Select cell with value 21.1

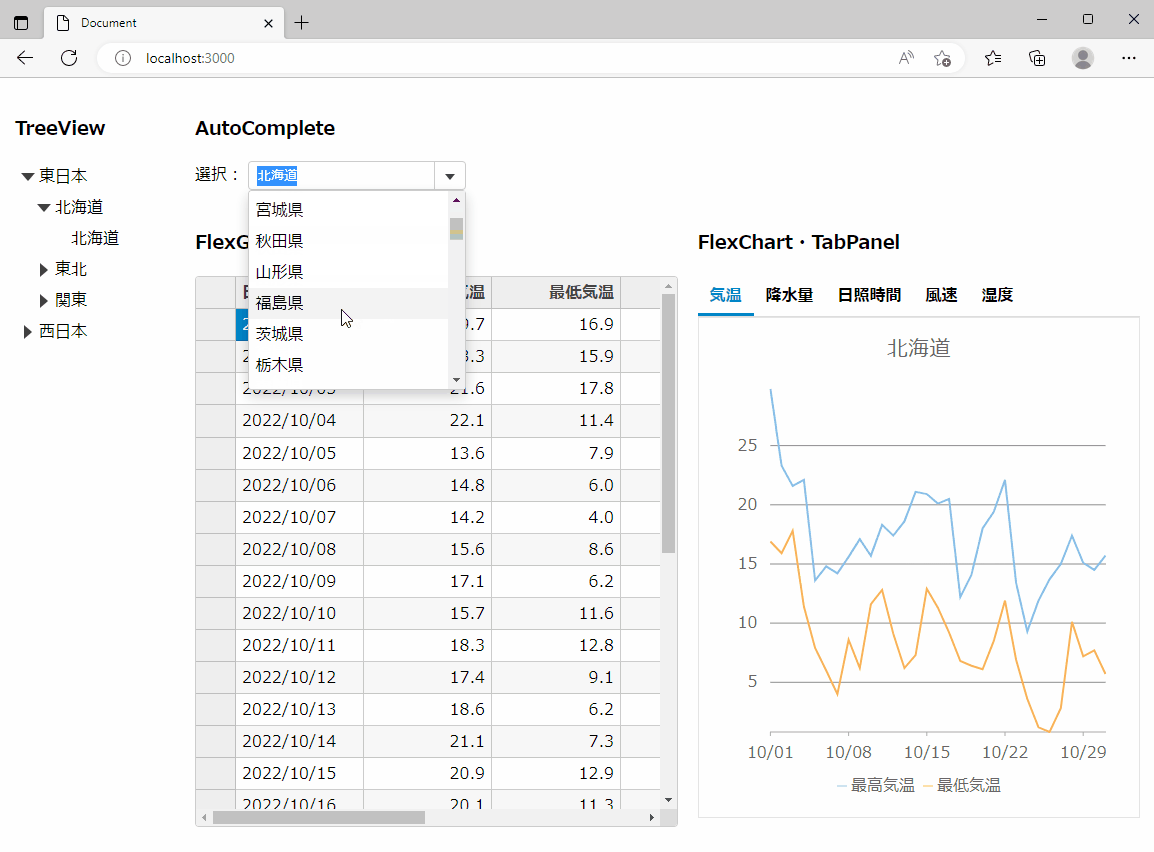tap(428, 742)
